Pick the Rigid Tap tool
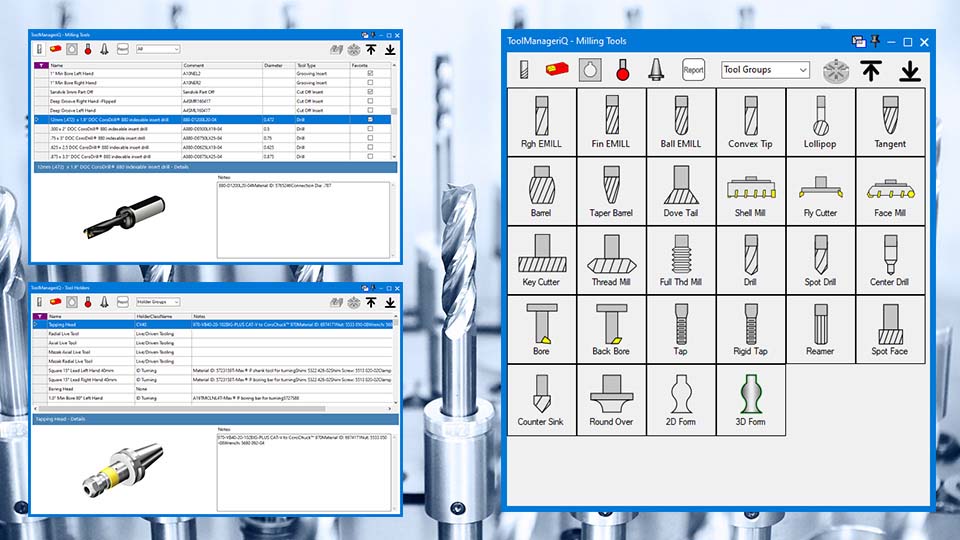 [751, 330]
